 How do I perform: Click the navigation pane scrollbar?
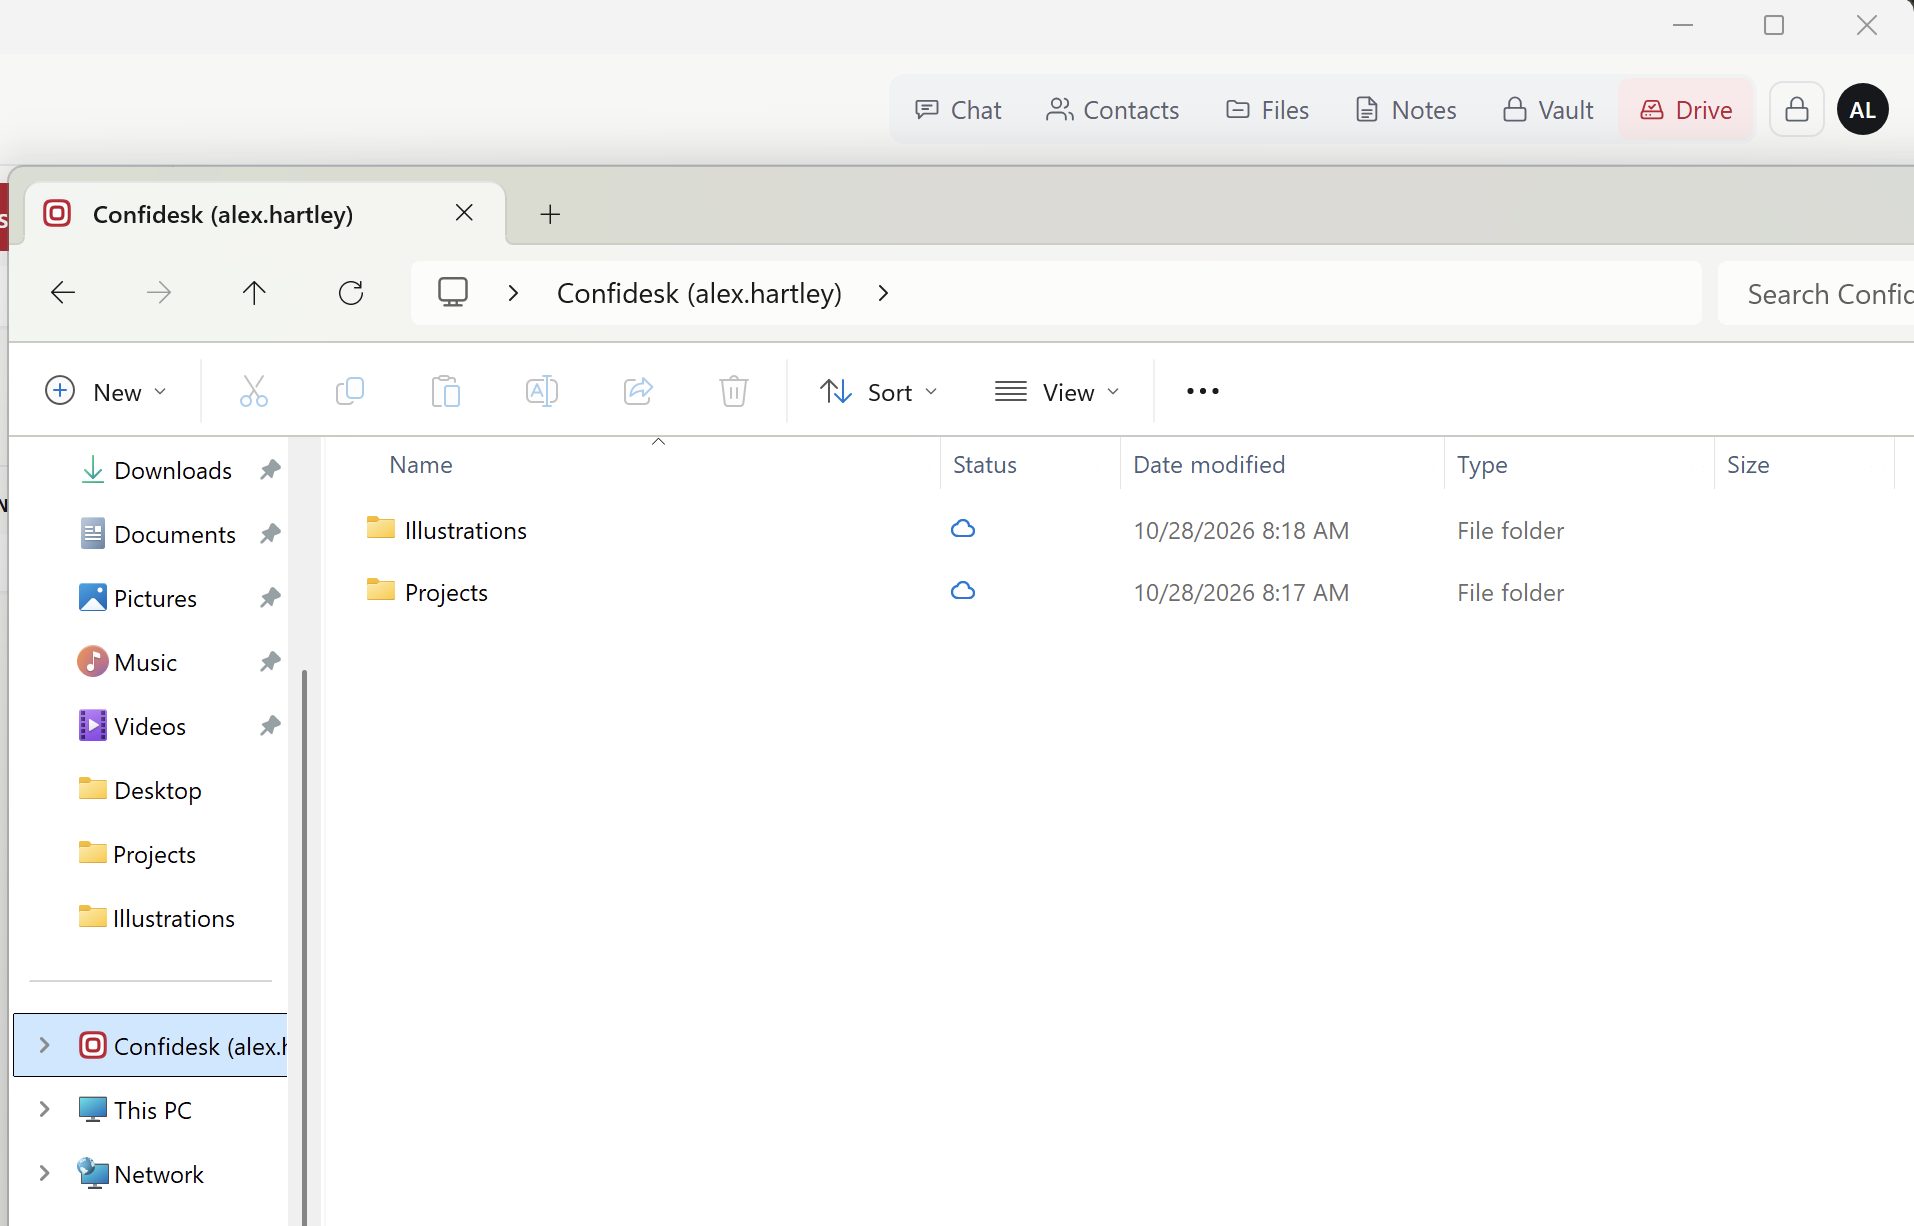pyautogui.click(x=304, y=946)
